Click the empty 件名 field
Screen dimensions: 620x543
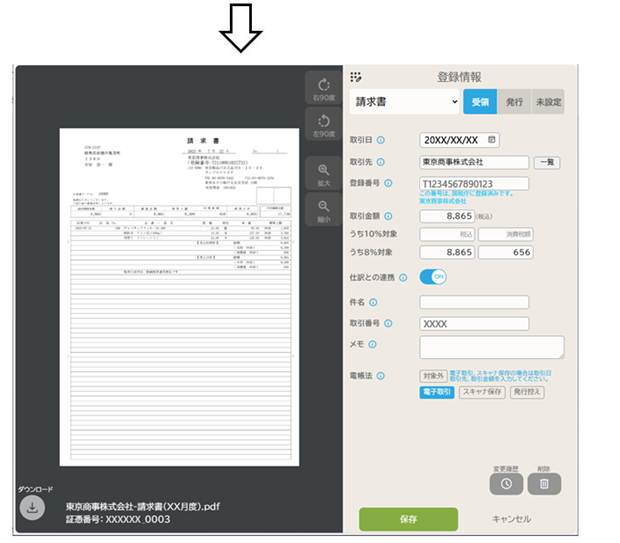coord(474,303)
